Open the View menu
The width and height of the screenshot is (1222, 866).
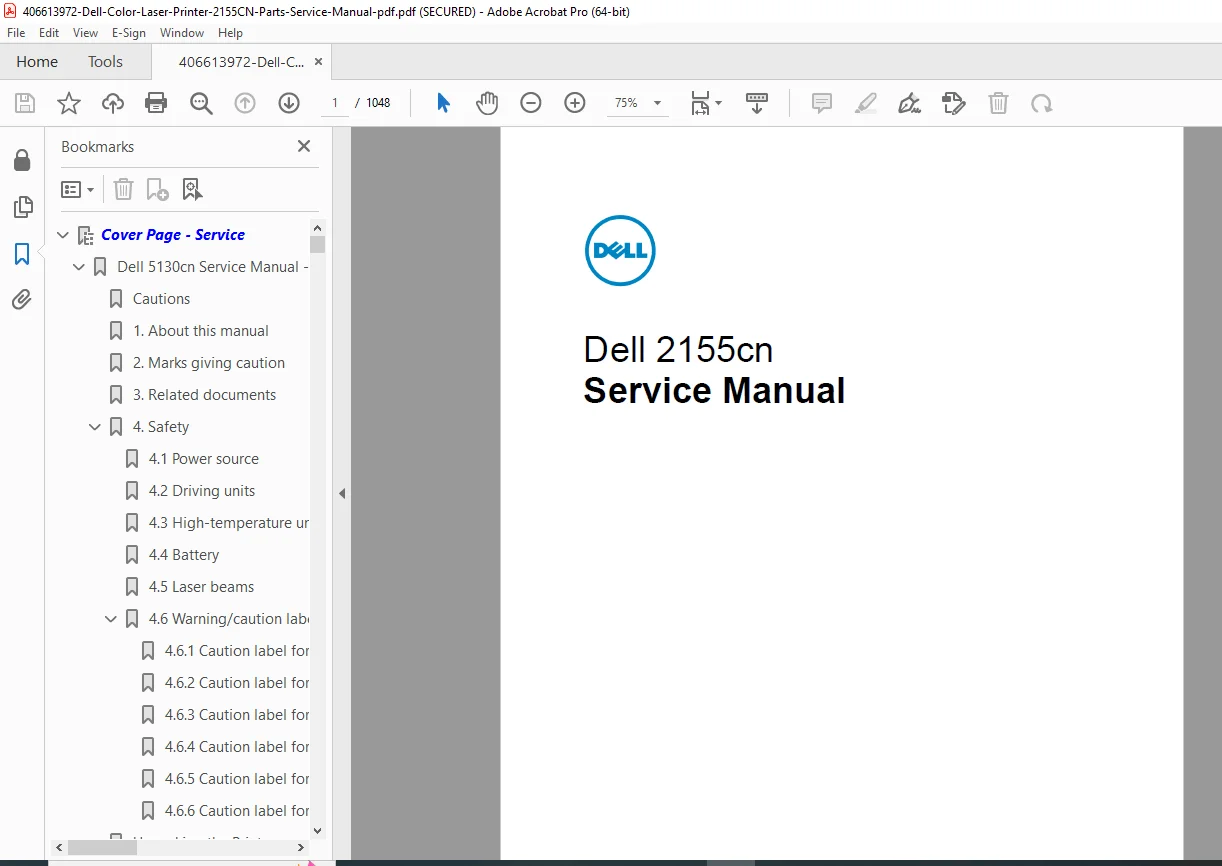[x=85, y=33]
